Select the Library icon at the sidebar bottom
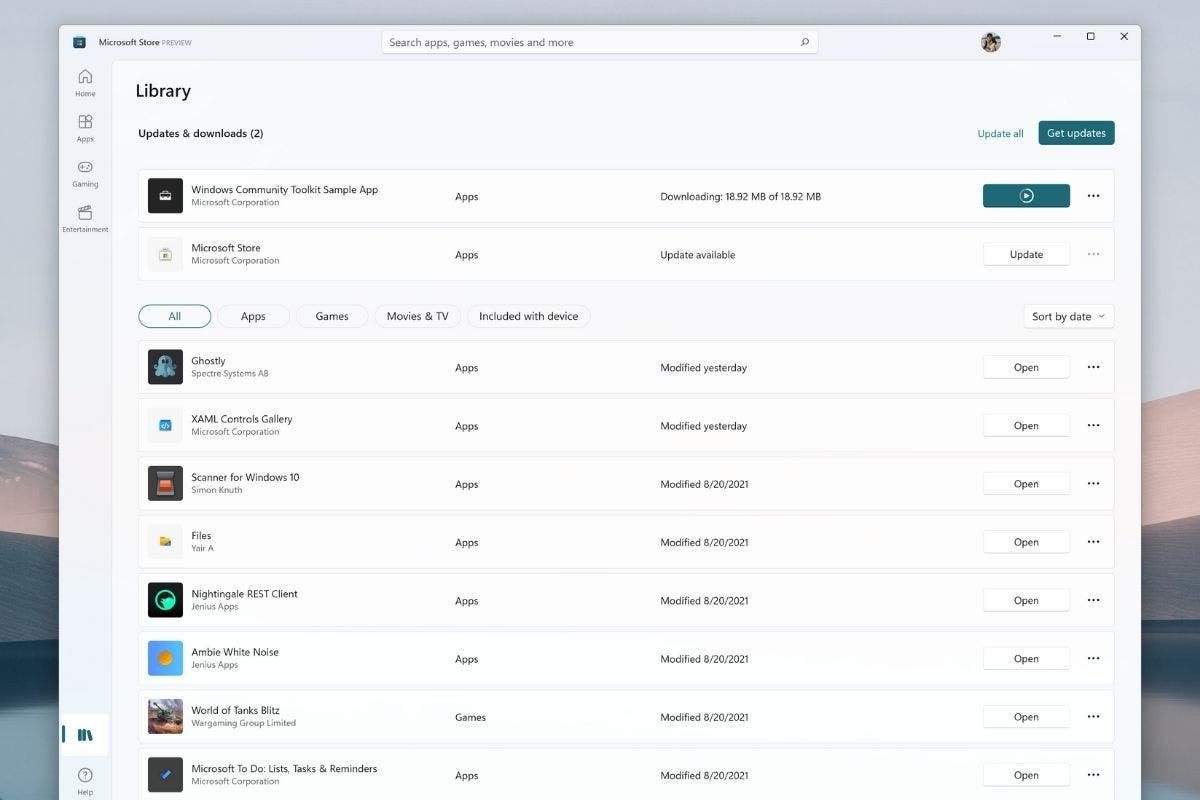The width and height of the screenshot is (1200, 800). click(84, 733)
